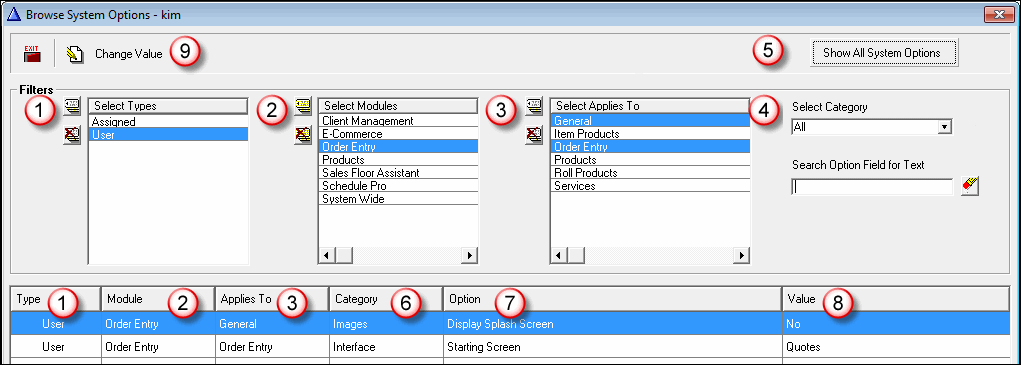The image size is (1021, 365).
Task: Click the Quotes value cell
Action: pos(896,347)
